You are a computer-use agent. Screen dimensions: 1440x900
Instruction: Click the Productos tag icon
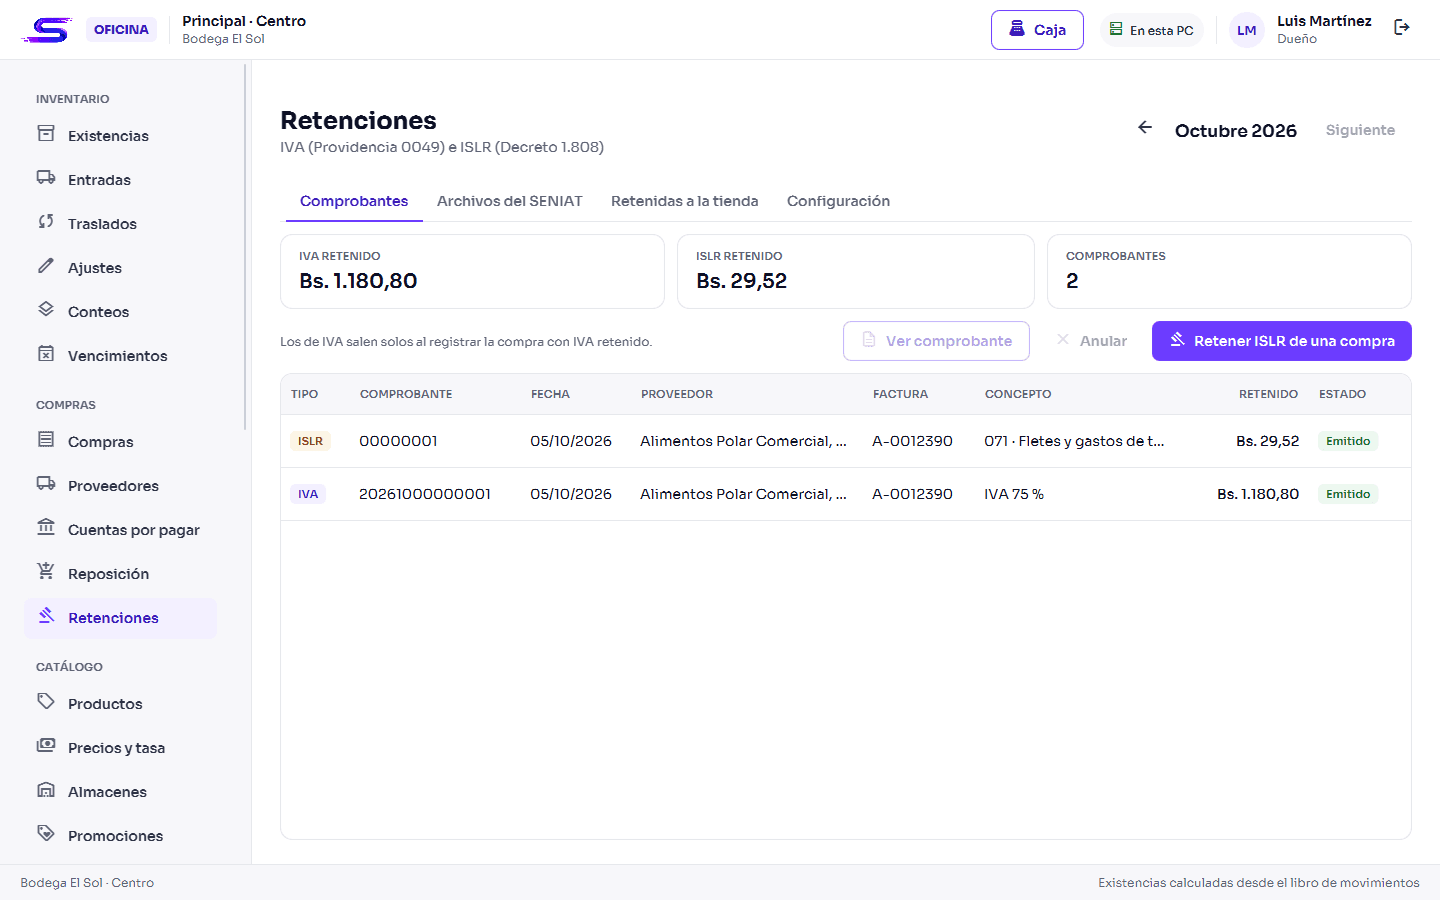pos(46,702)
